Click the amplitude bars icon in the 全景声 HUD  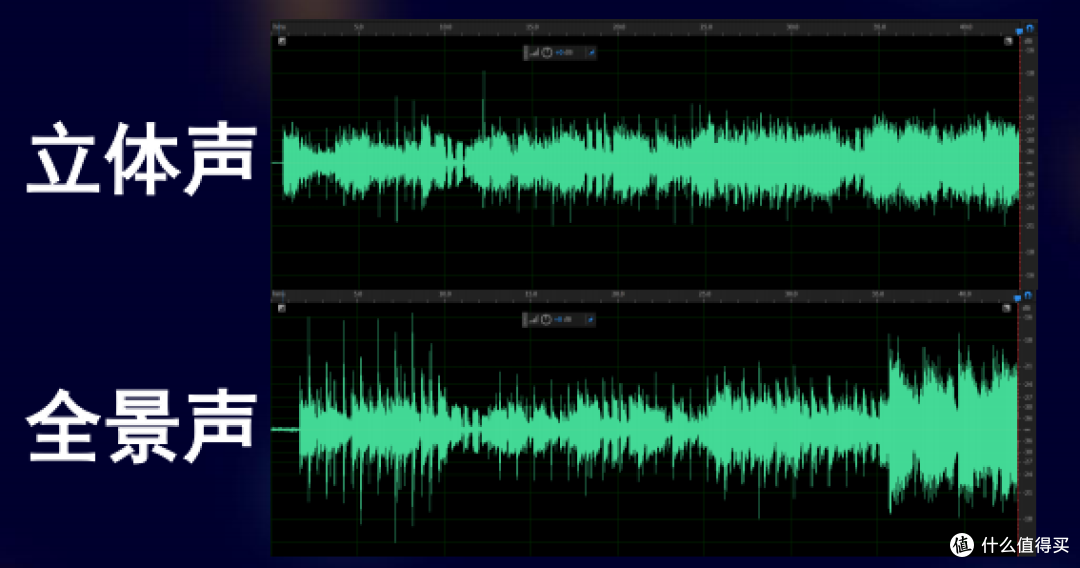tap(534, 319)
